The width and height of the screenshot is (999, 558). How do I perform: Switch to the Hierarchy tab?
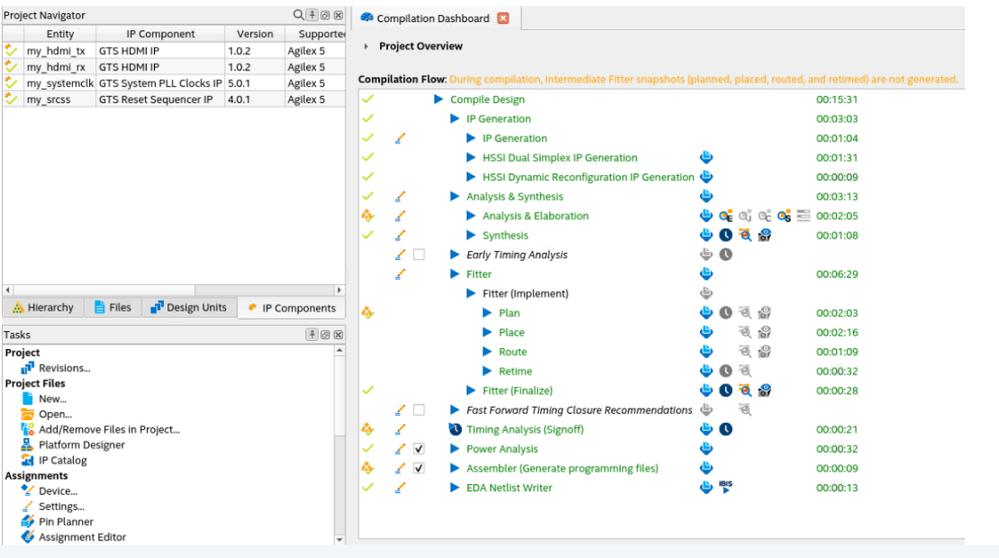coord(43,308)
